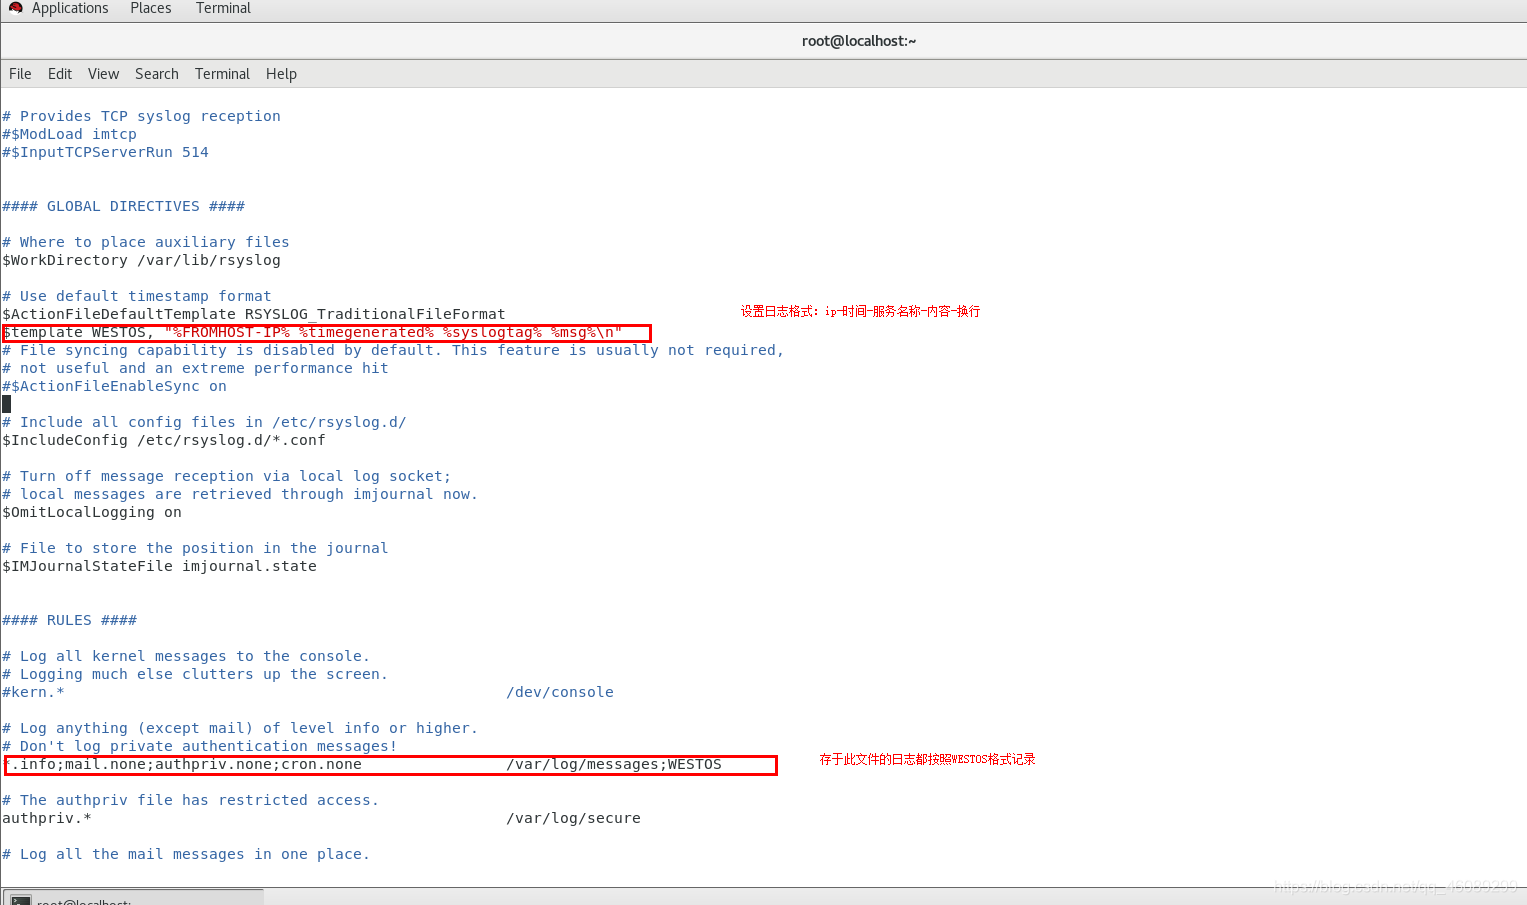Screen dimensions: 1527x905
Task: Click the line '$WorkDirectory /var/lib/rsyslog'
Action: [141, 260]
